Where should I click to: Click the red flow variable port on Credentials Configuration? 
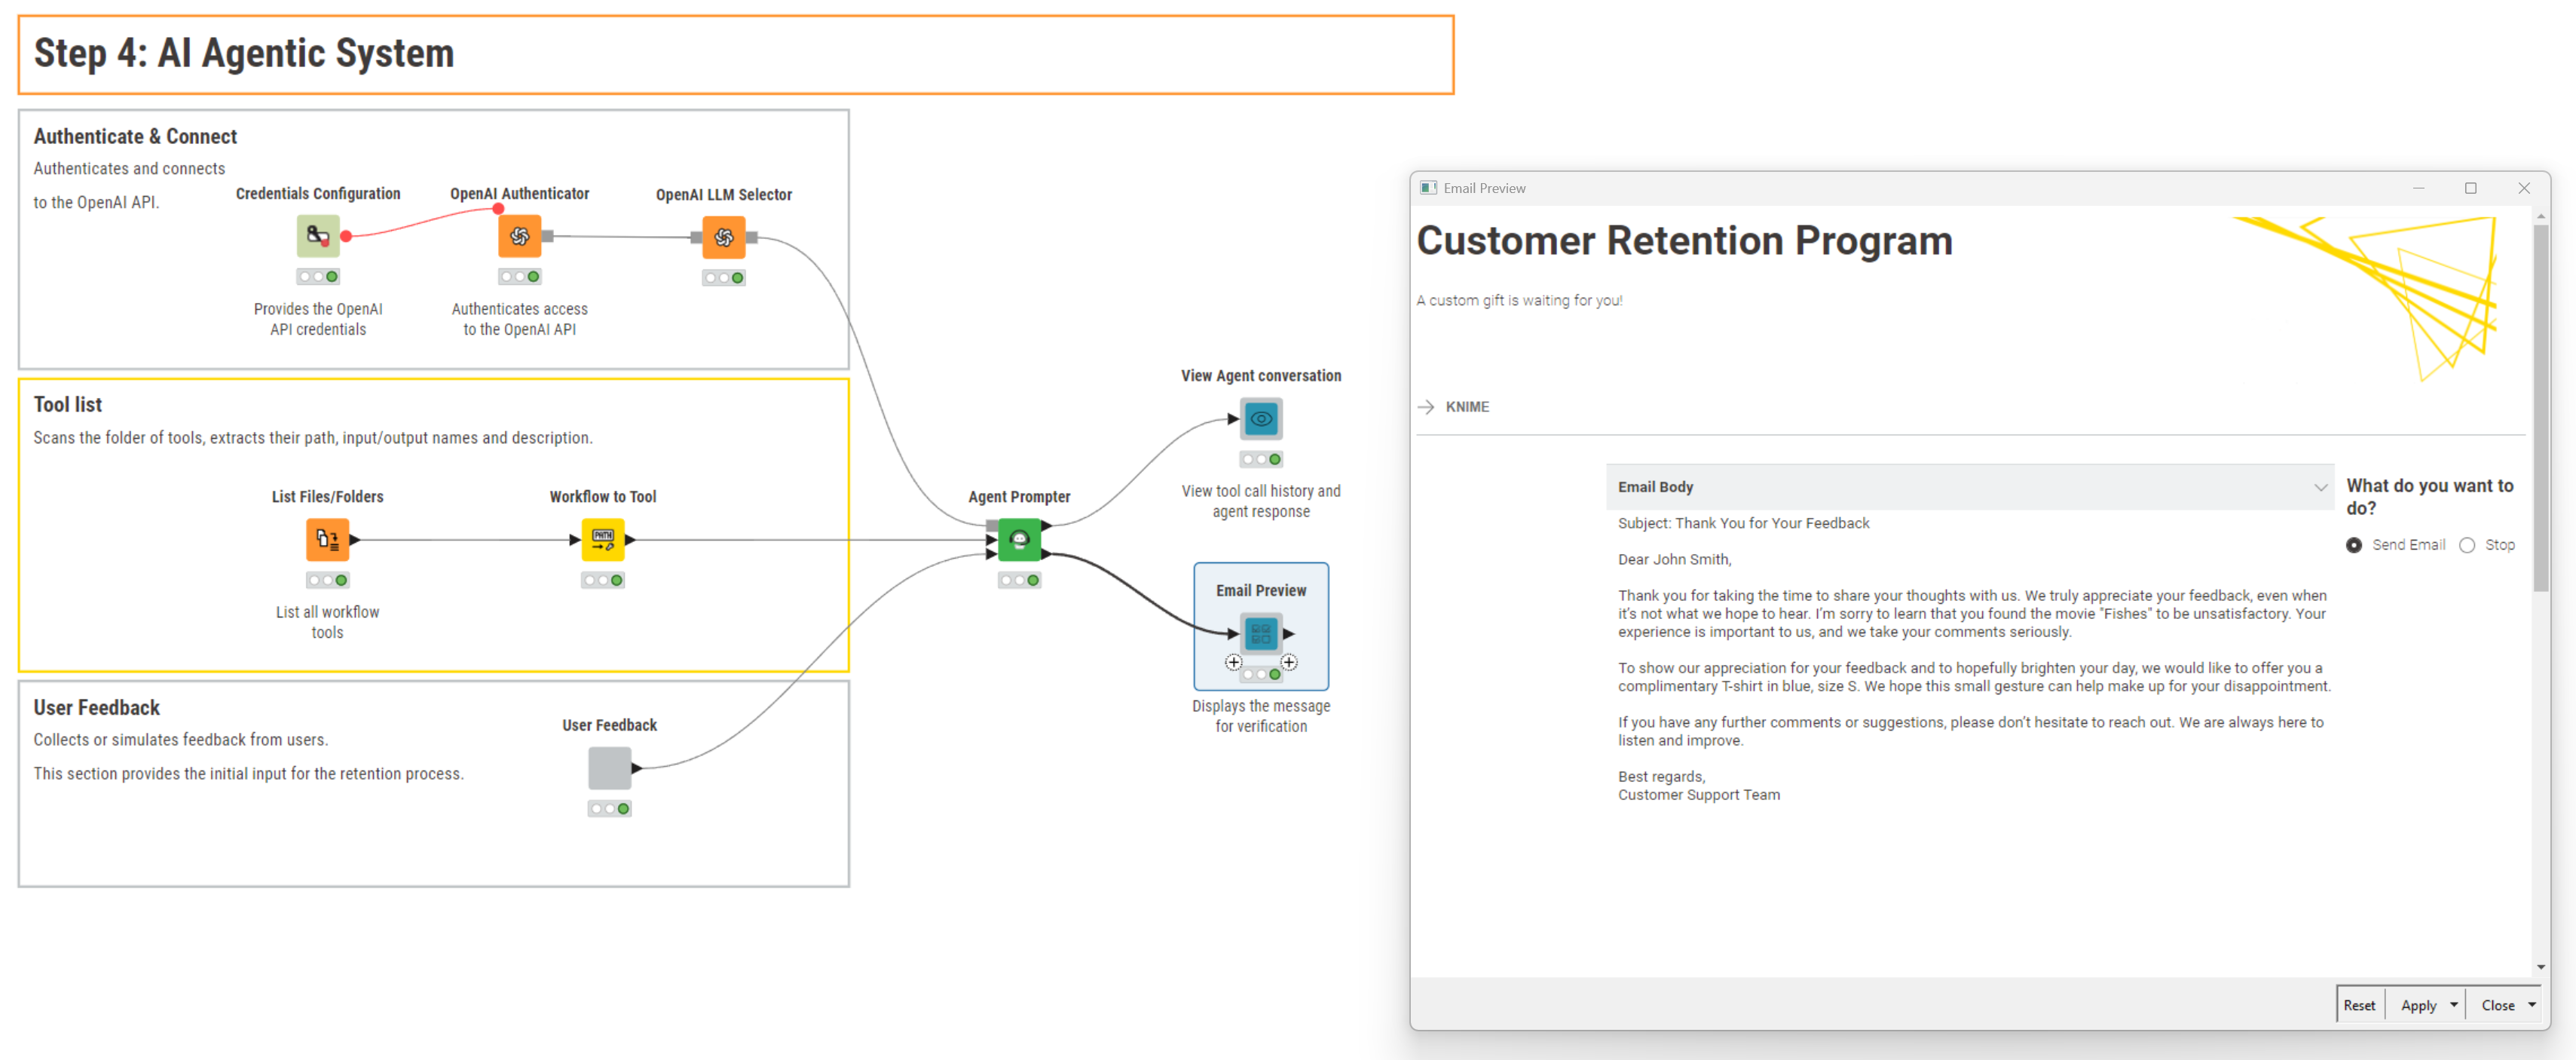coord(346,236)
